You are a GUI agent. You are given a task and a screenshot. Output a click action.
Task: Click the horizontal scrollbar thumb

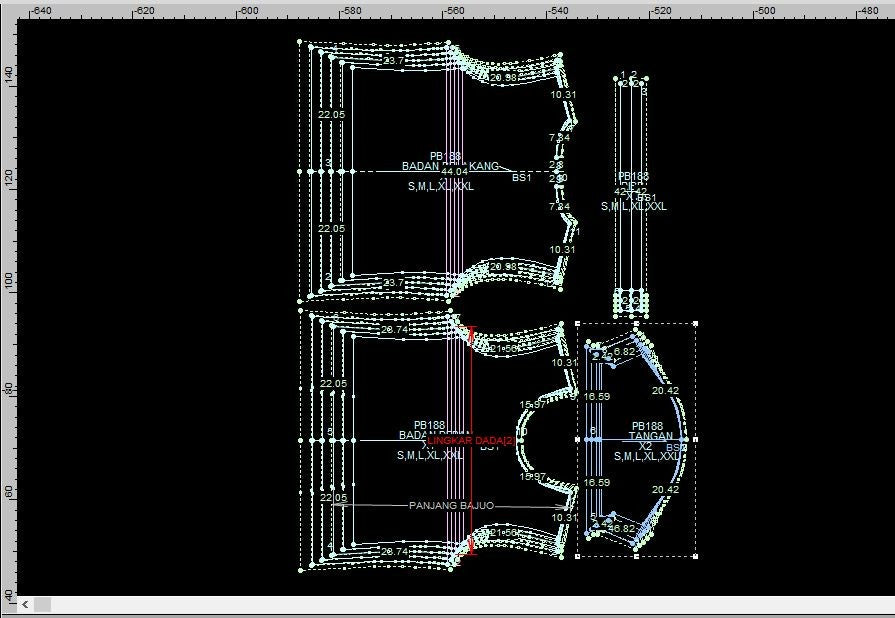coord(43,604)
